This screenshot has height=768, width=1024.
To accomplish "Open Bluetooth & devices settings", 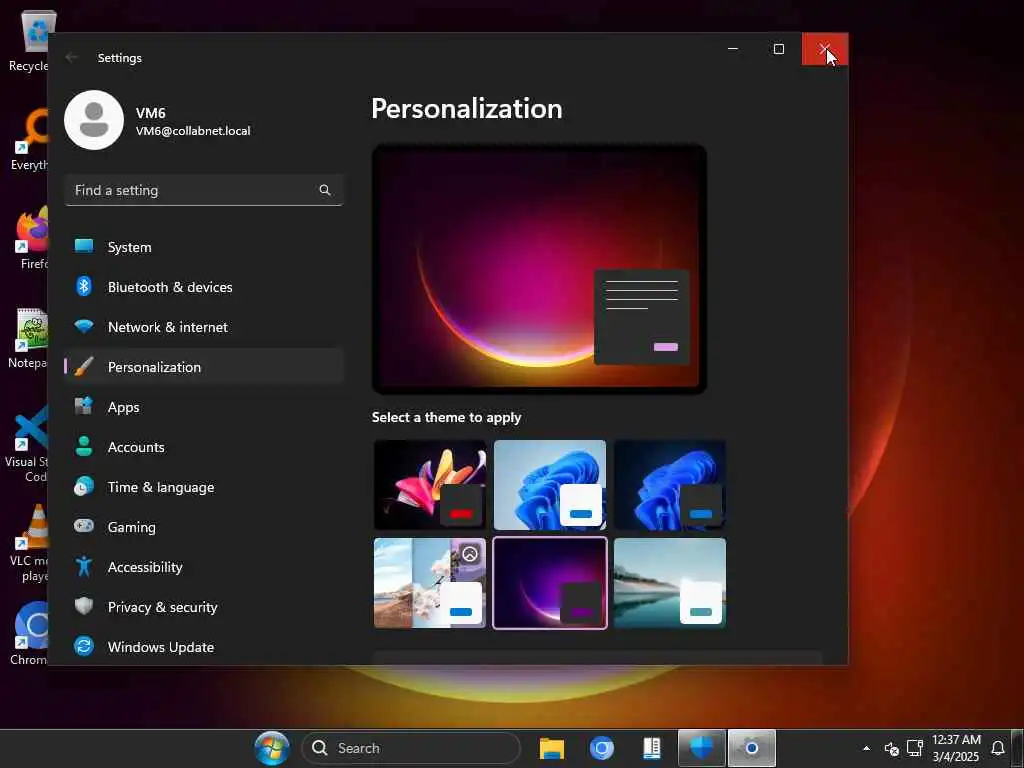I will [204, 287].
